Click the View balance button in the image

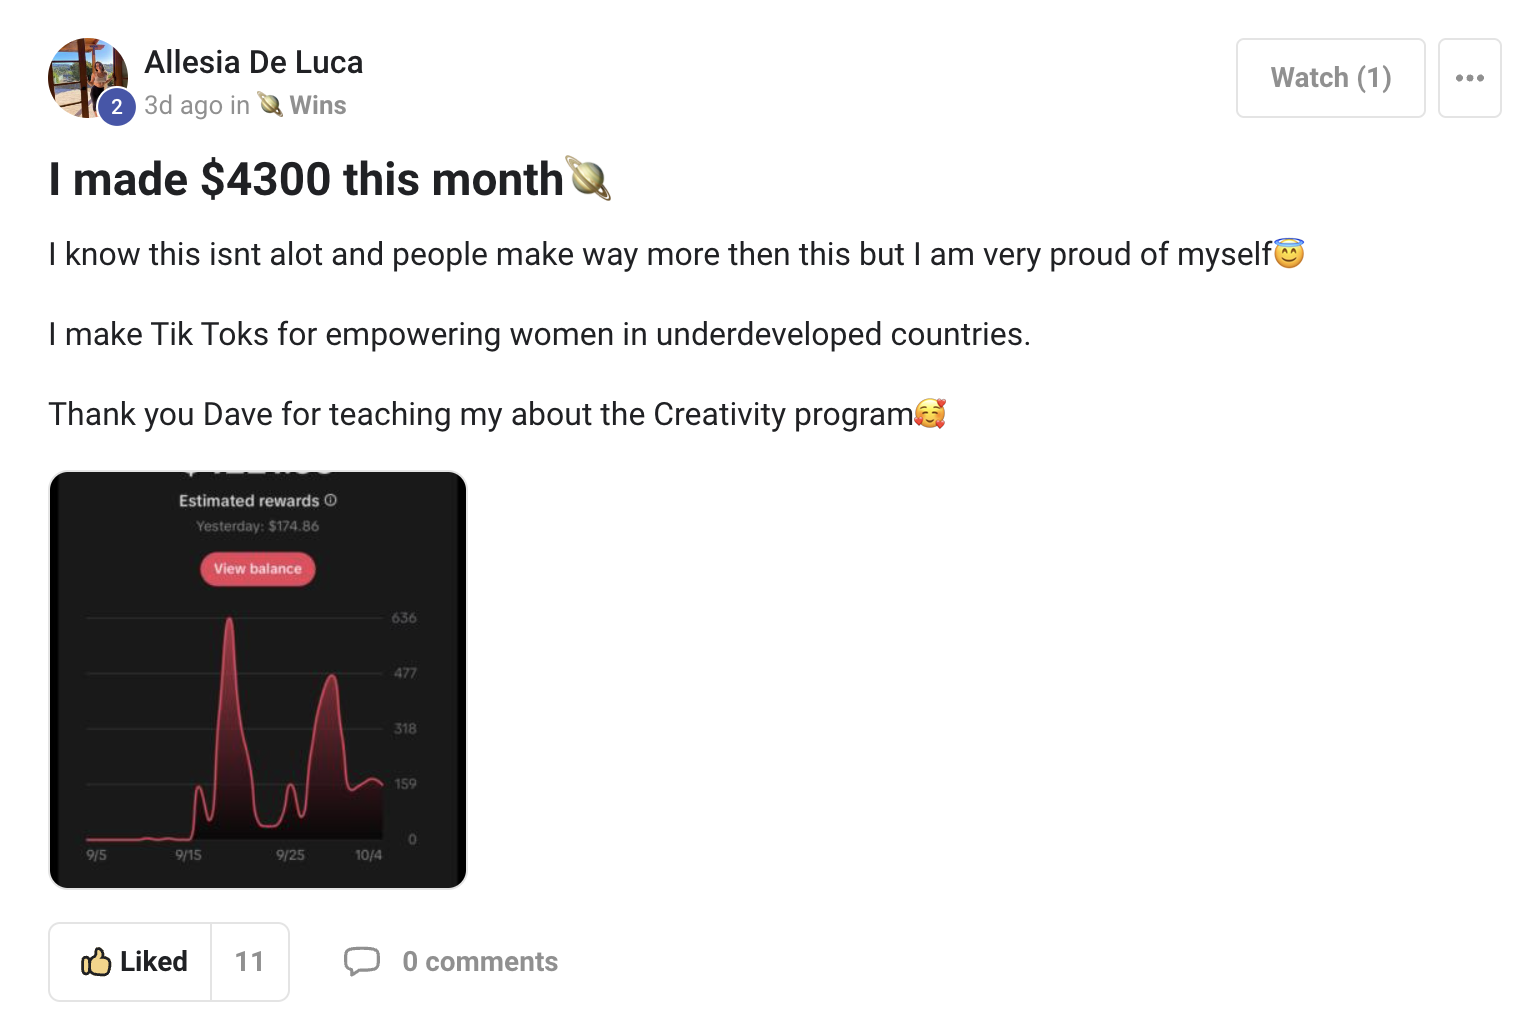(x=258, y=569)
